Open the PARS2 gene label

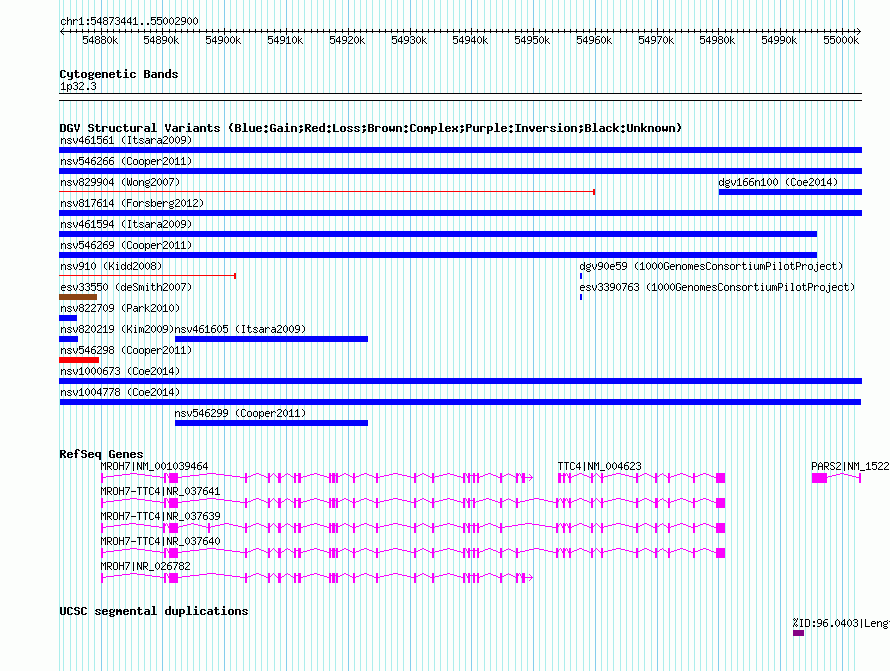point(850,466)
